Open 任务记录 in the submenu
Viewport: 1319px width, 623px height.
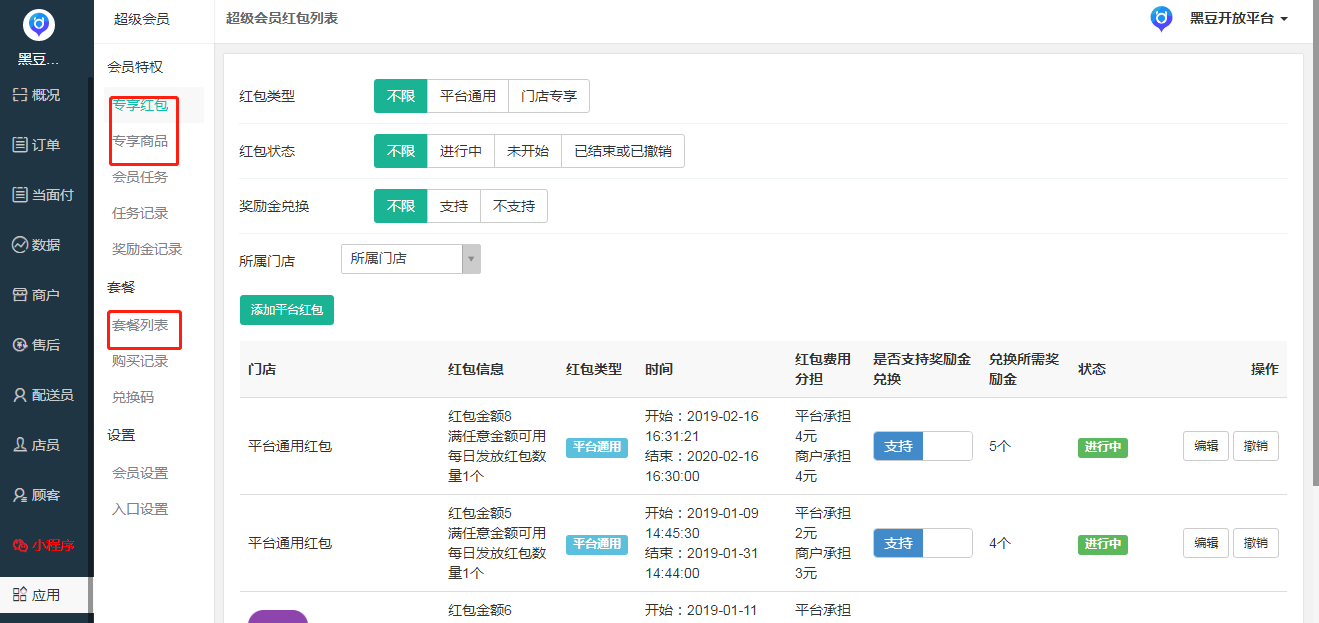click(x=140, y=213)
